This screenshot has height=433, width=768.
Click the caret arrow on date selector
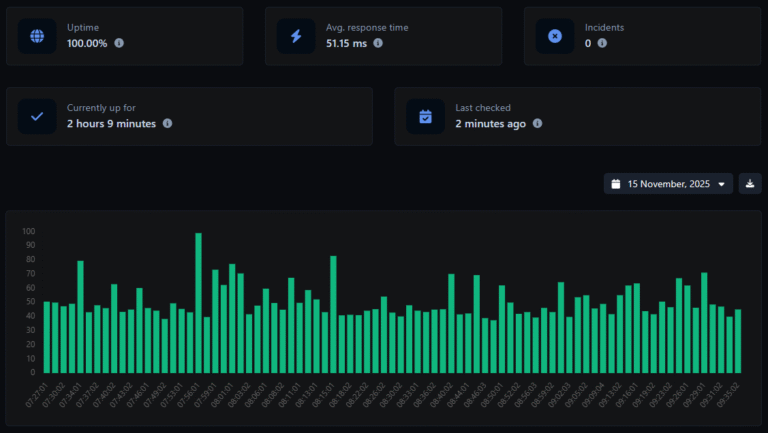pos(721,184)
